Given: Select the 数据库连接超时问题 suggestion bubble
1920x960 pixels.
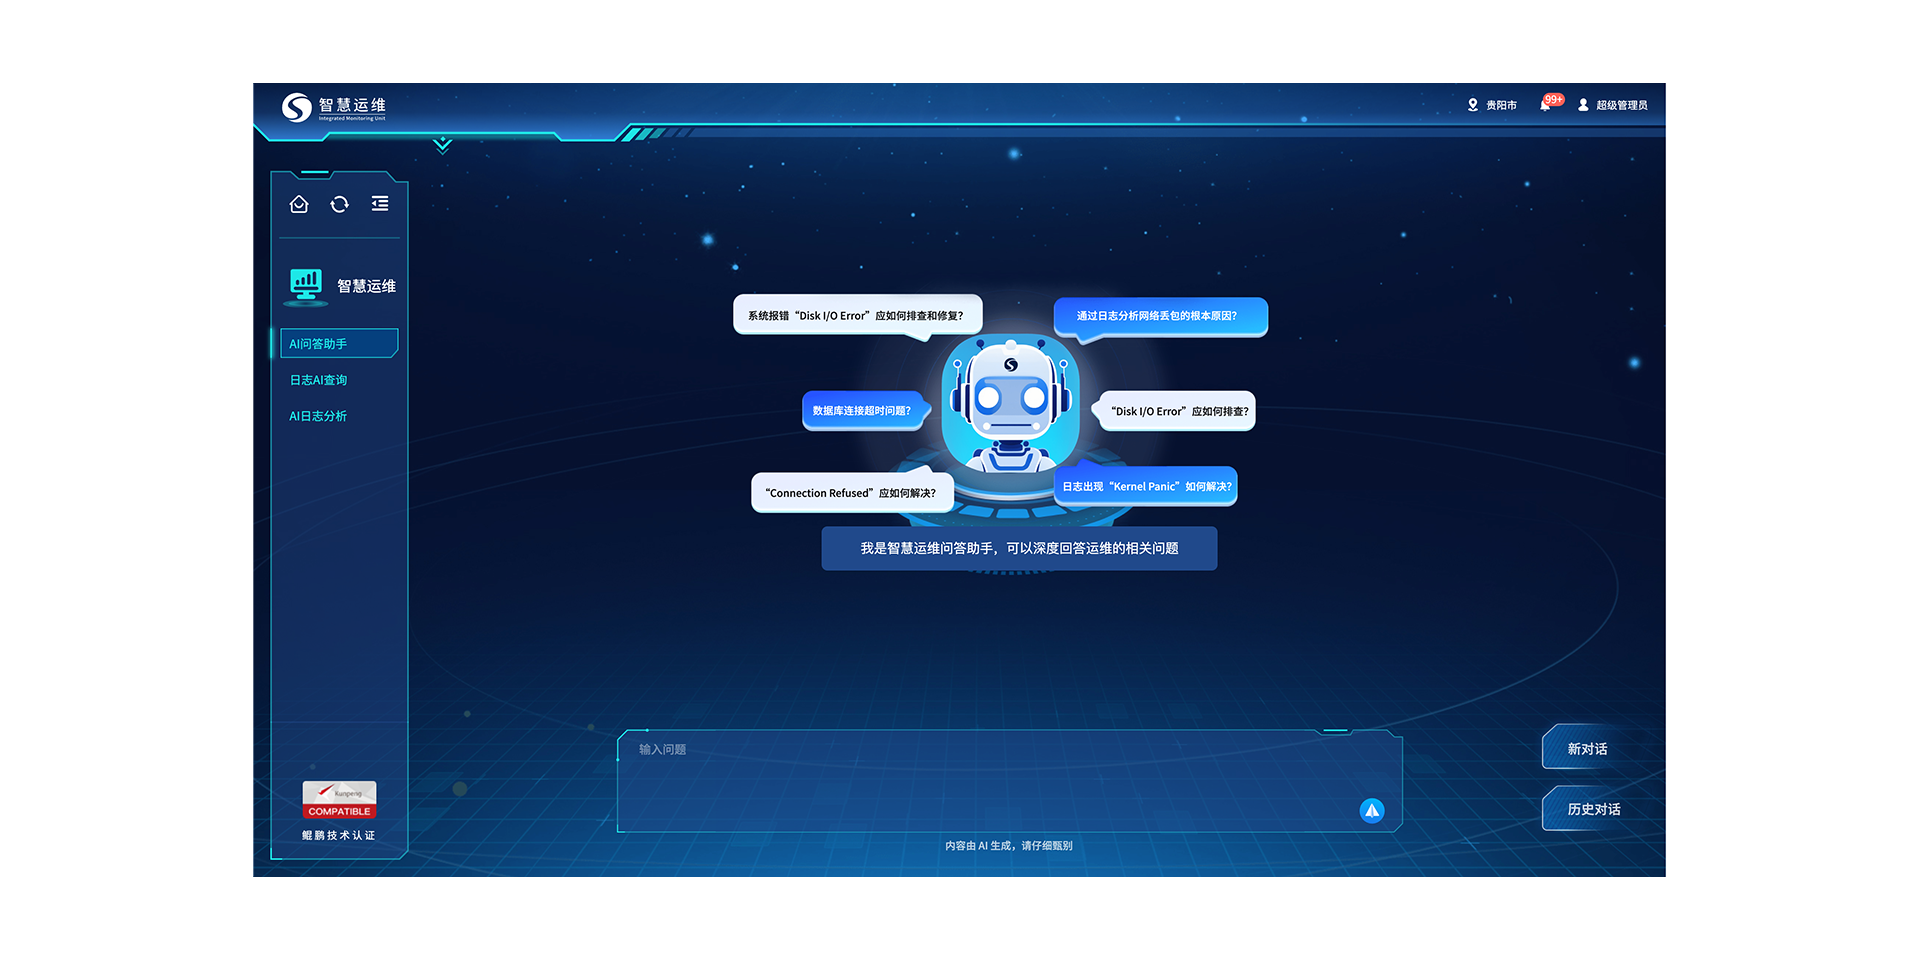Looking at the screenshot, I should click(862, 411).
